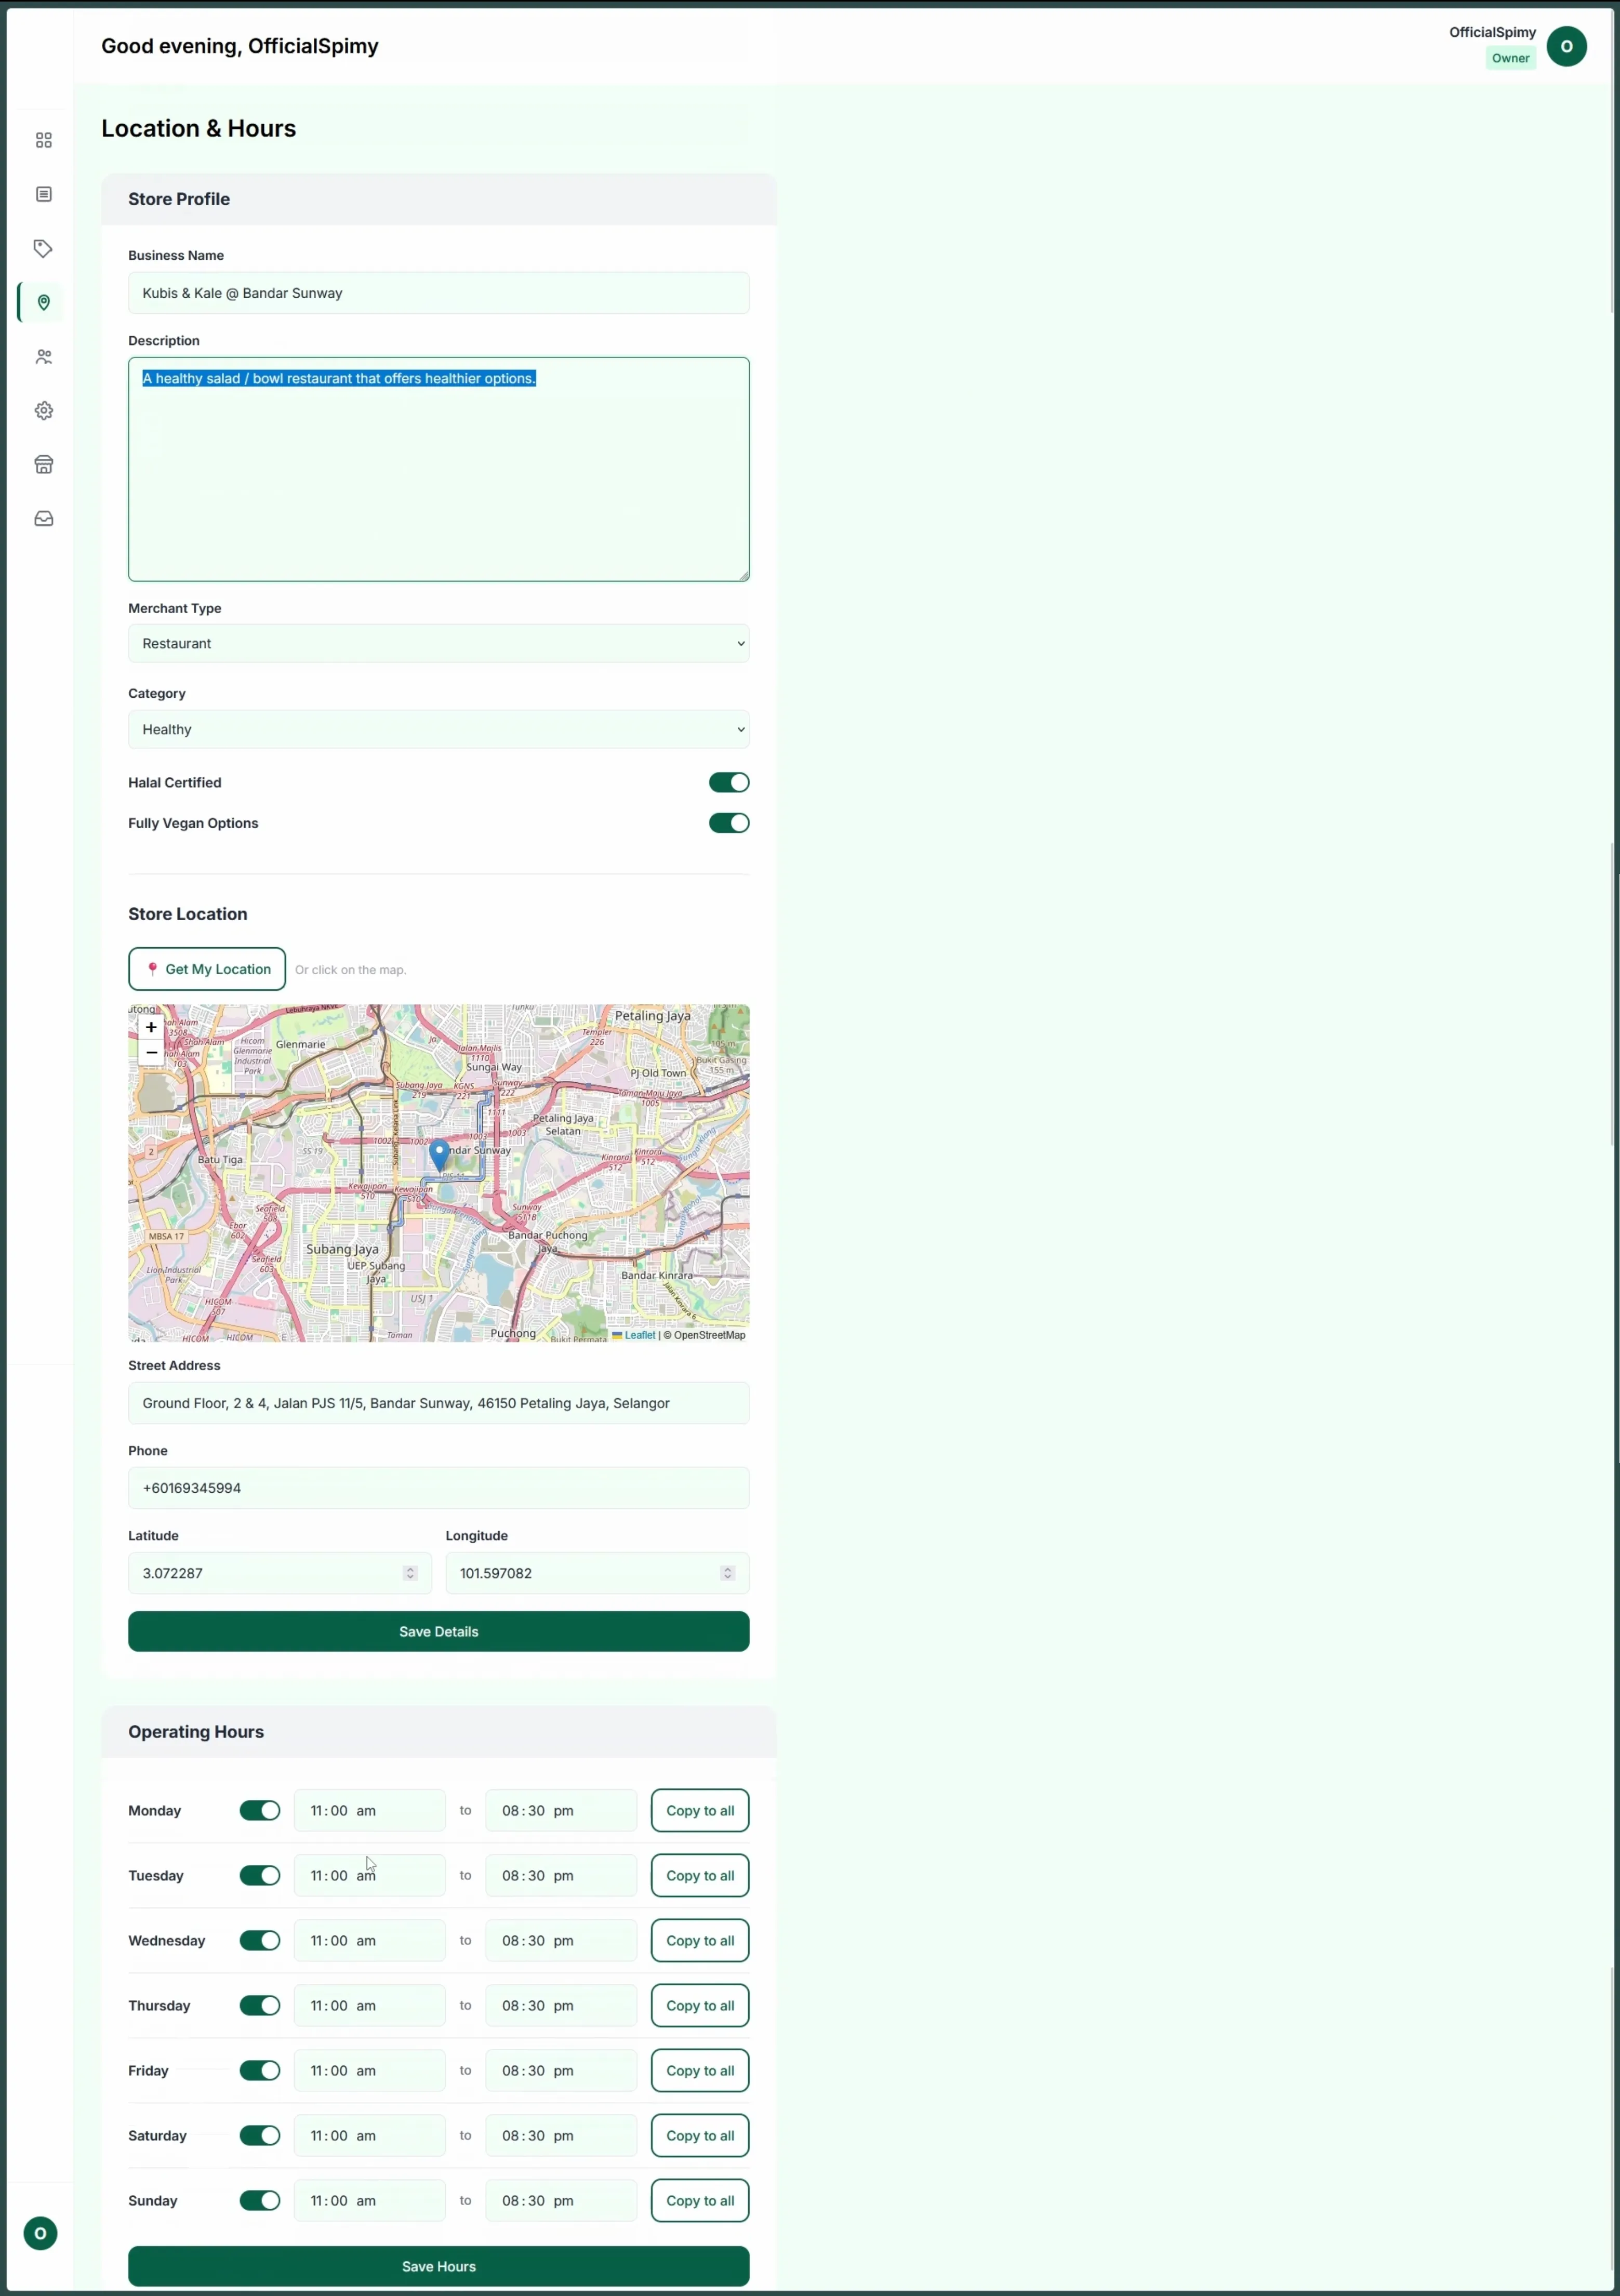Screen dimensions: 1620x2296
Task: Open the orders list icon in sidebar
Action: click(x=44, y=194)
